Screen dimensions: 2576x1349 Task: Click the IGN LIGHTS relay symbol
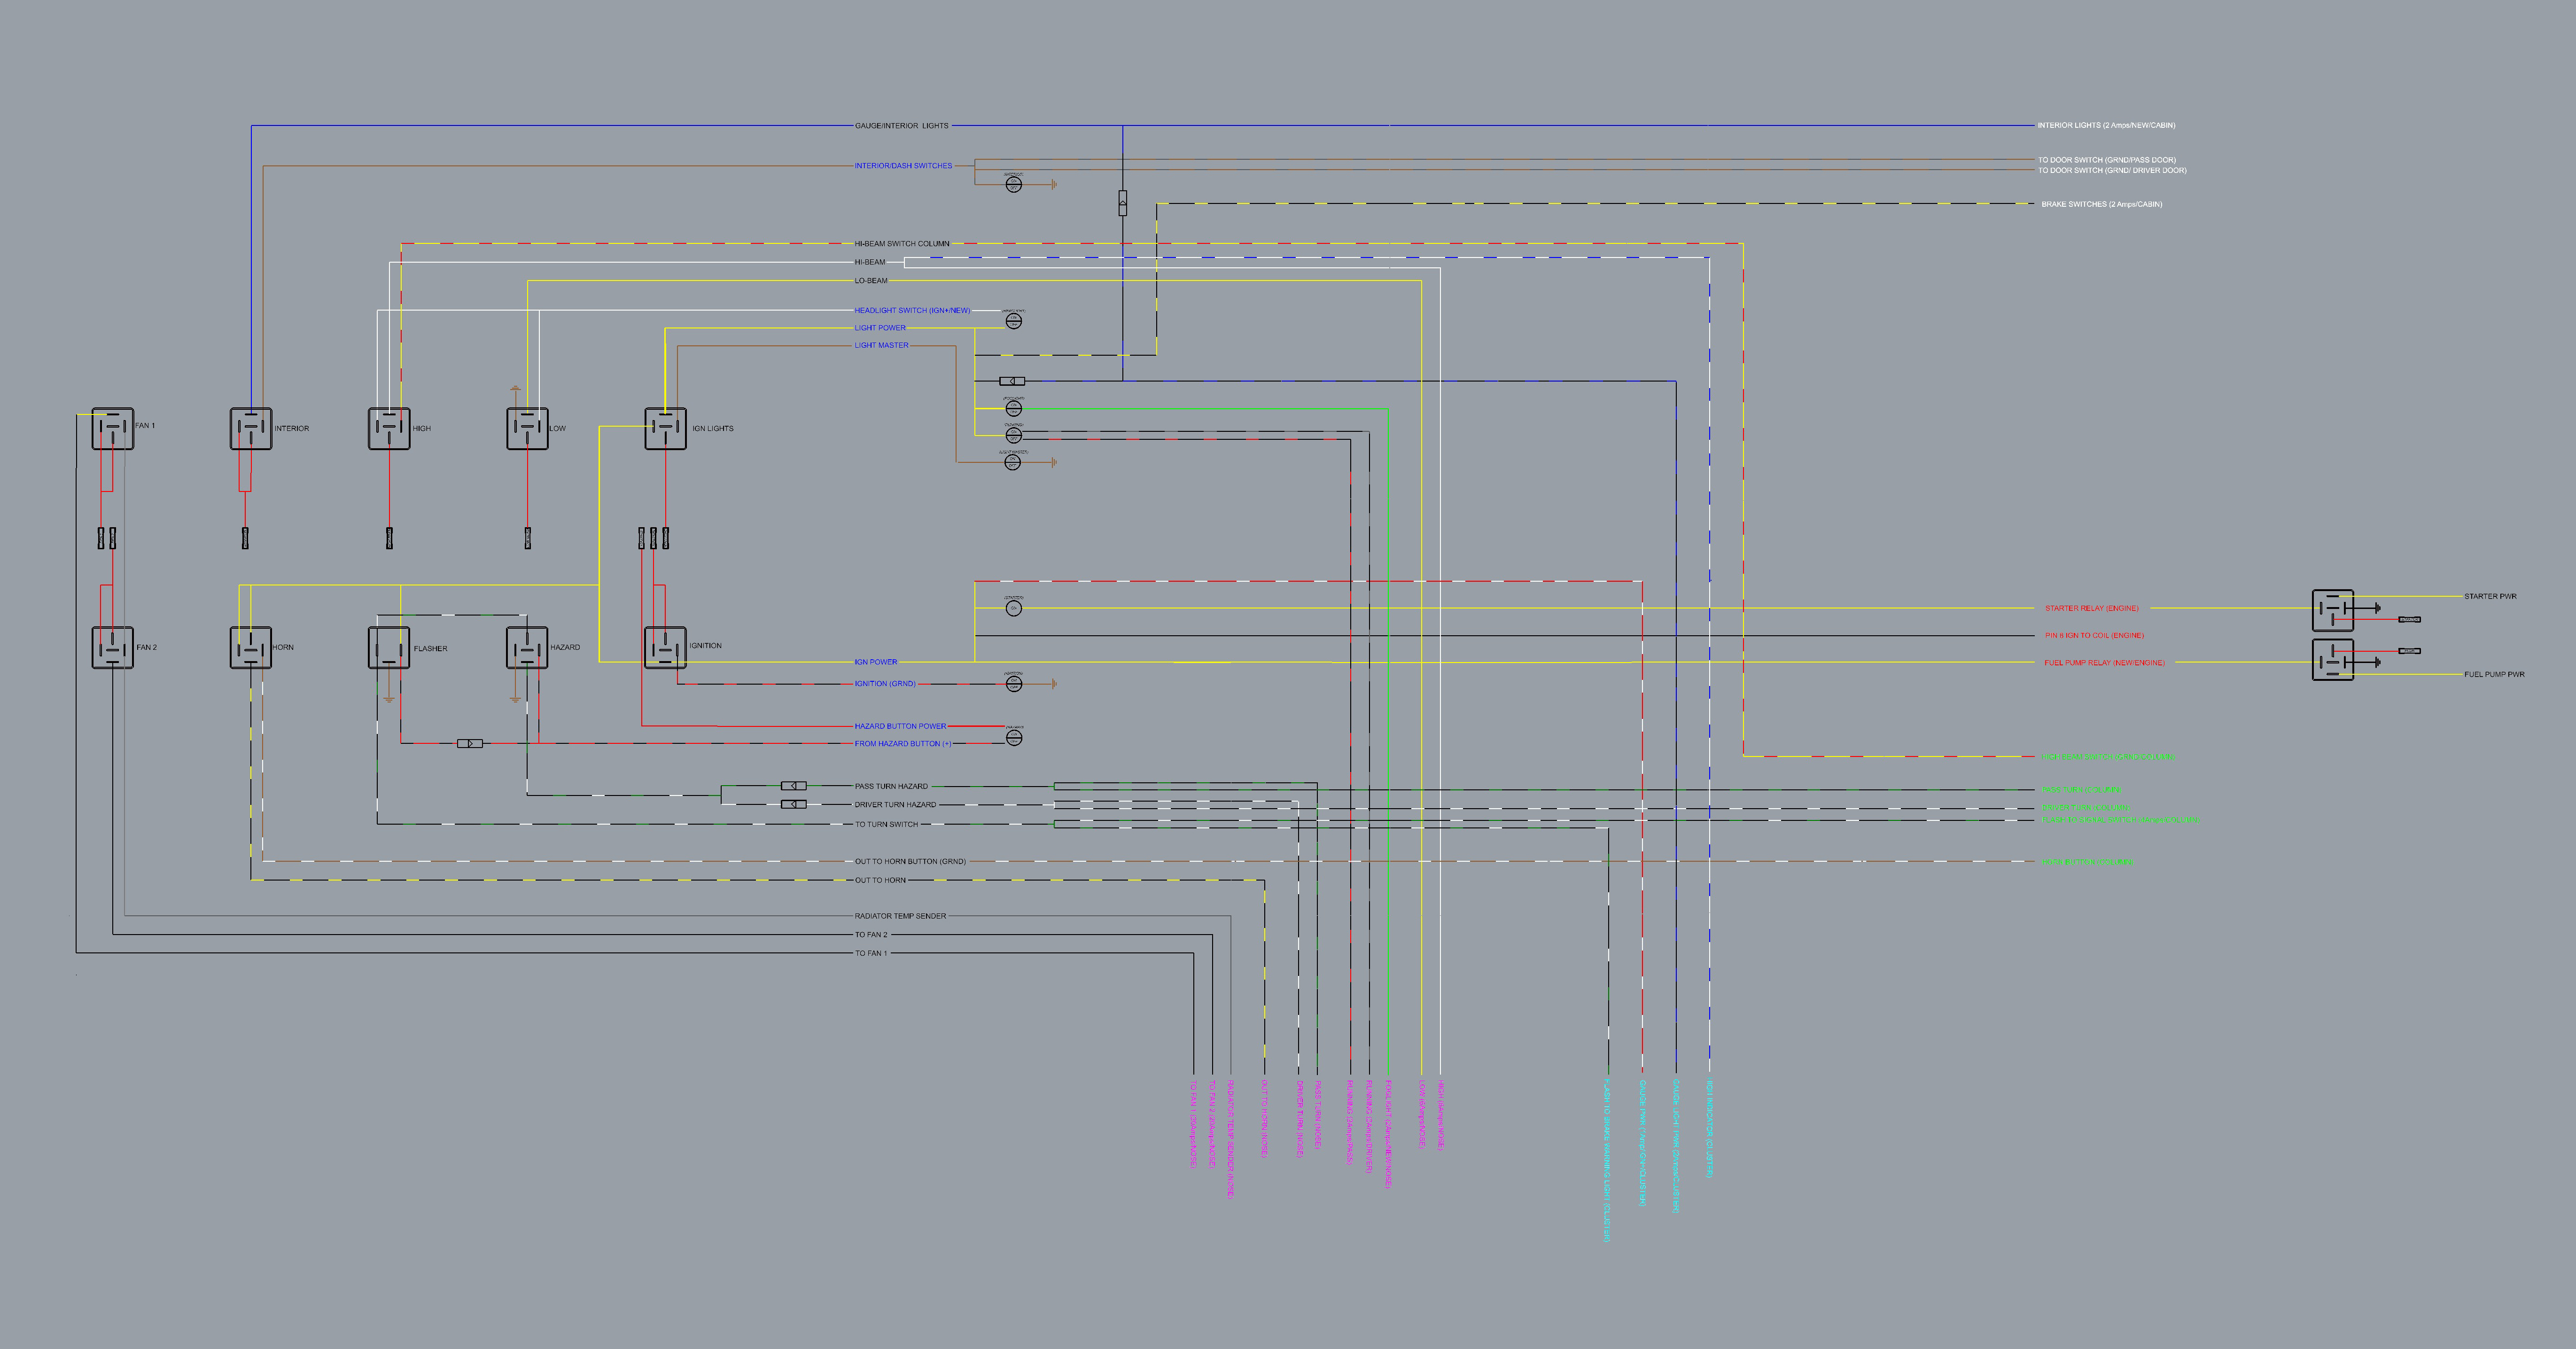pos(665,428)
